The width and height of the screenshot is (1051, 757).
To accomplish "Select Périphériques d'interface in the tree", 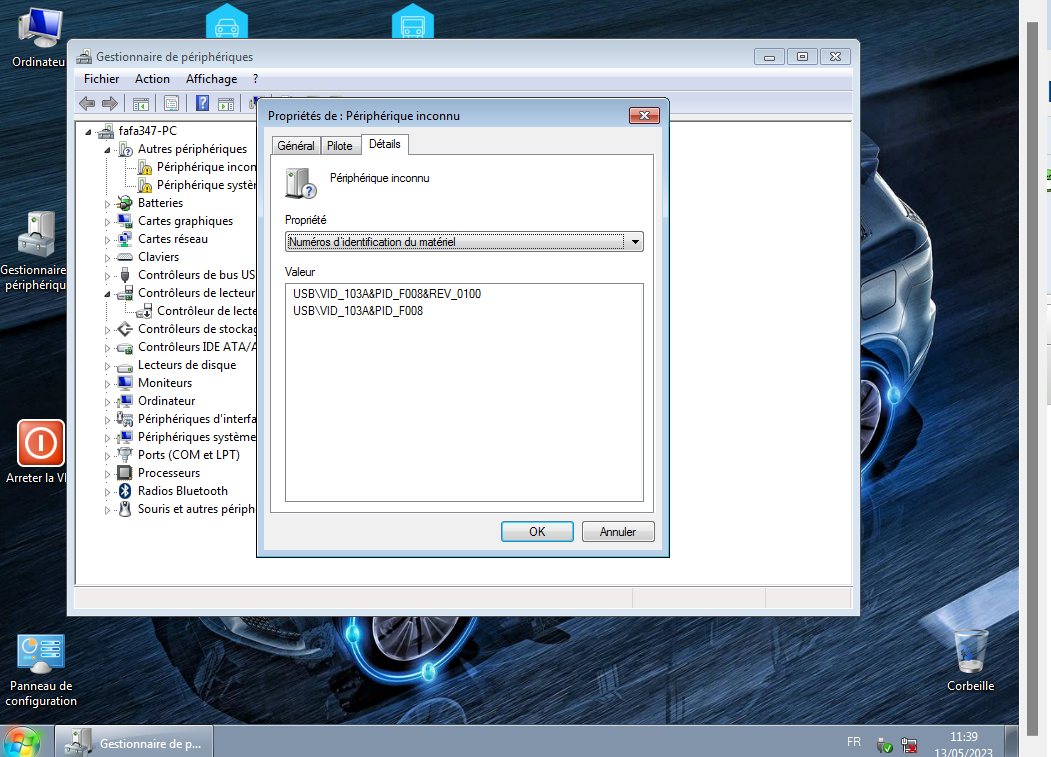I will (196, 419).
